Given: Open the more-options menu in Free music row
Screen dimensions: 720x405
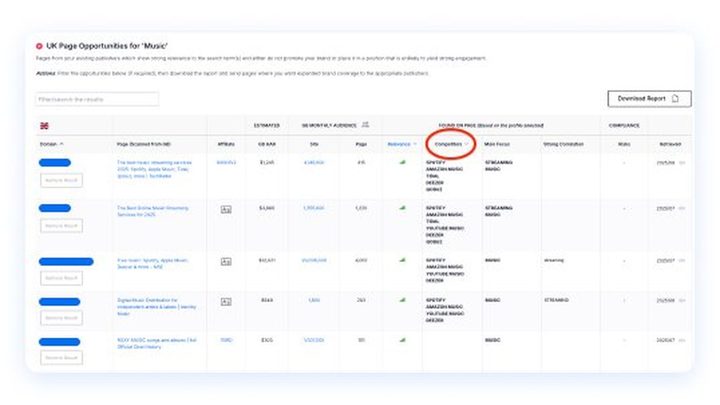Looking at the screenshot, I should click(x=682, y=261).
